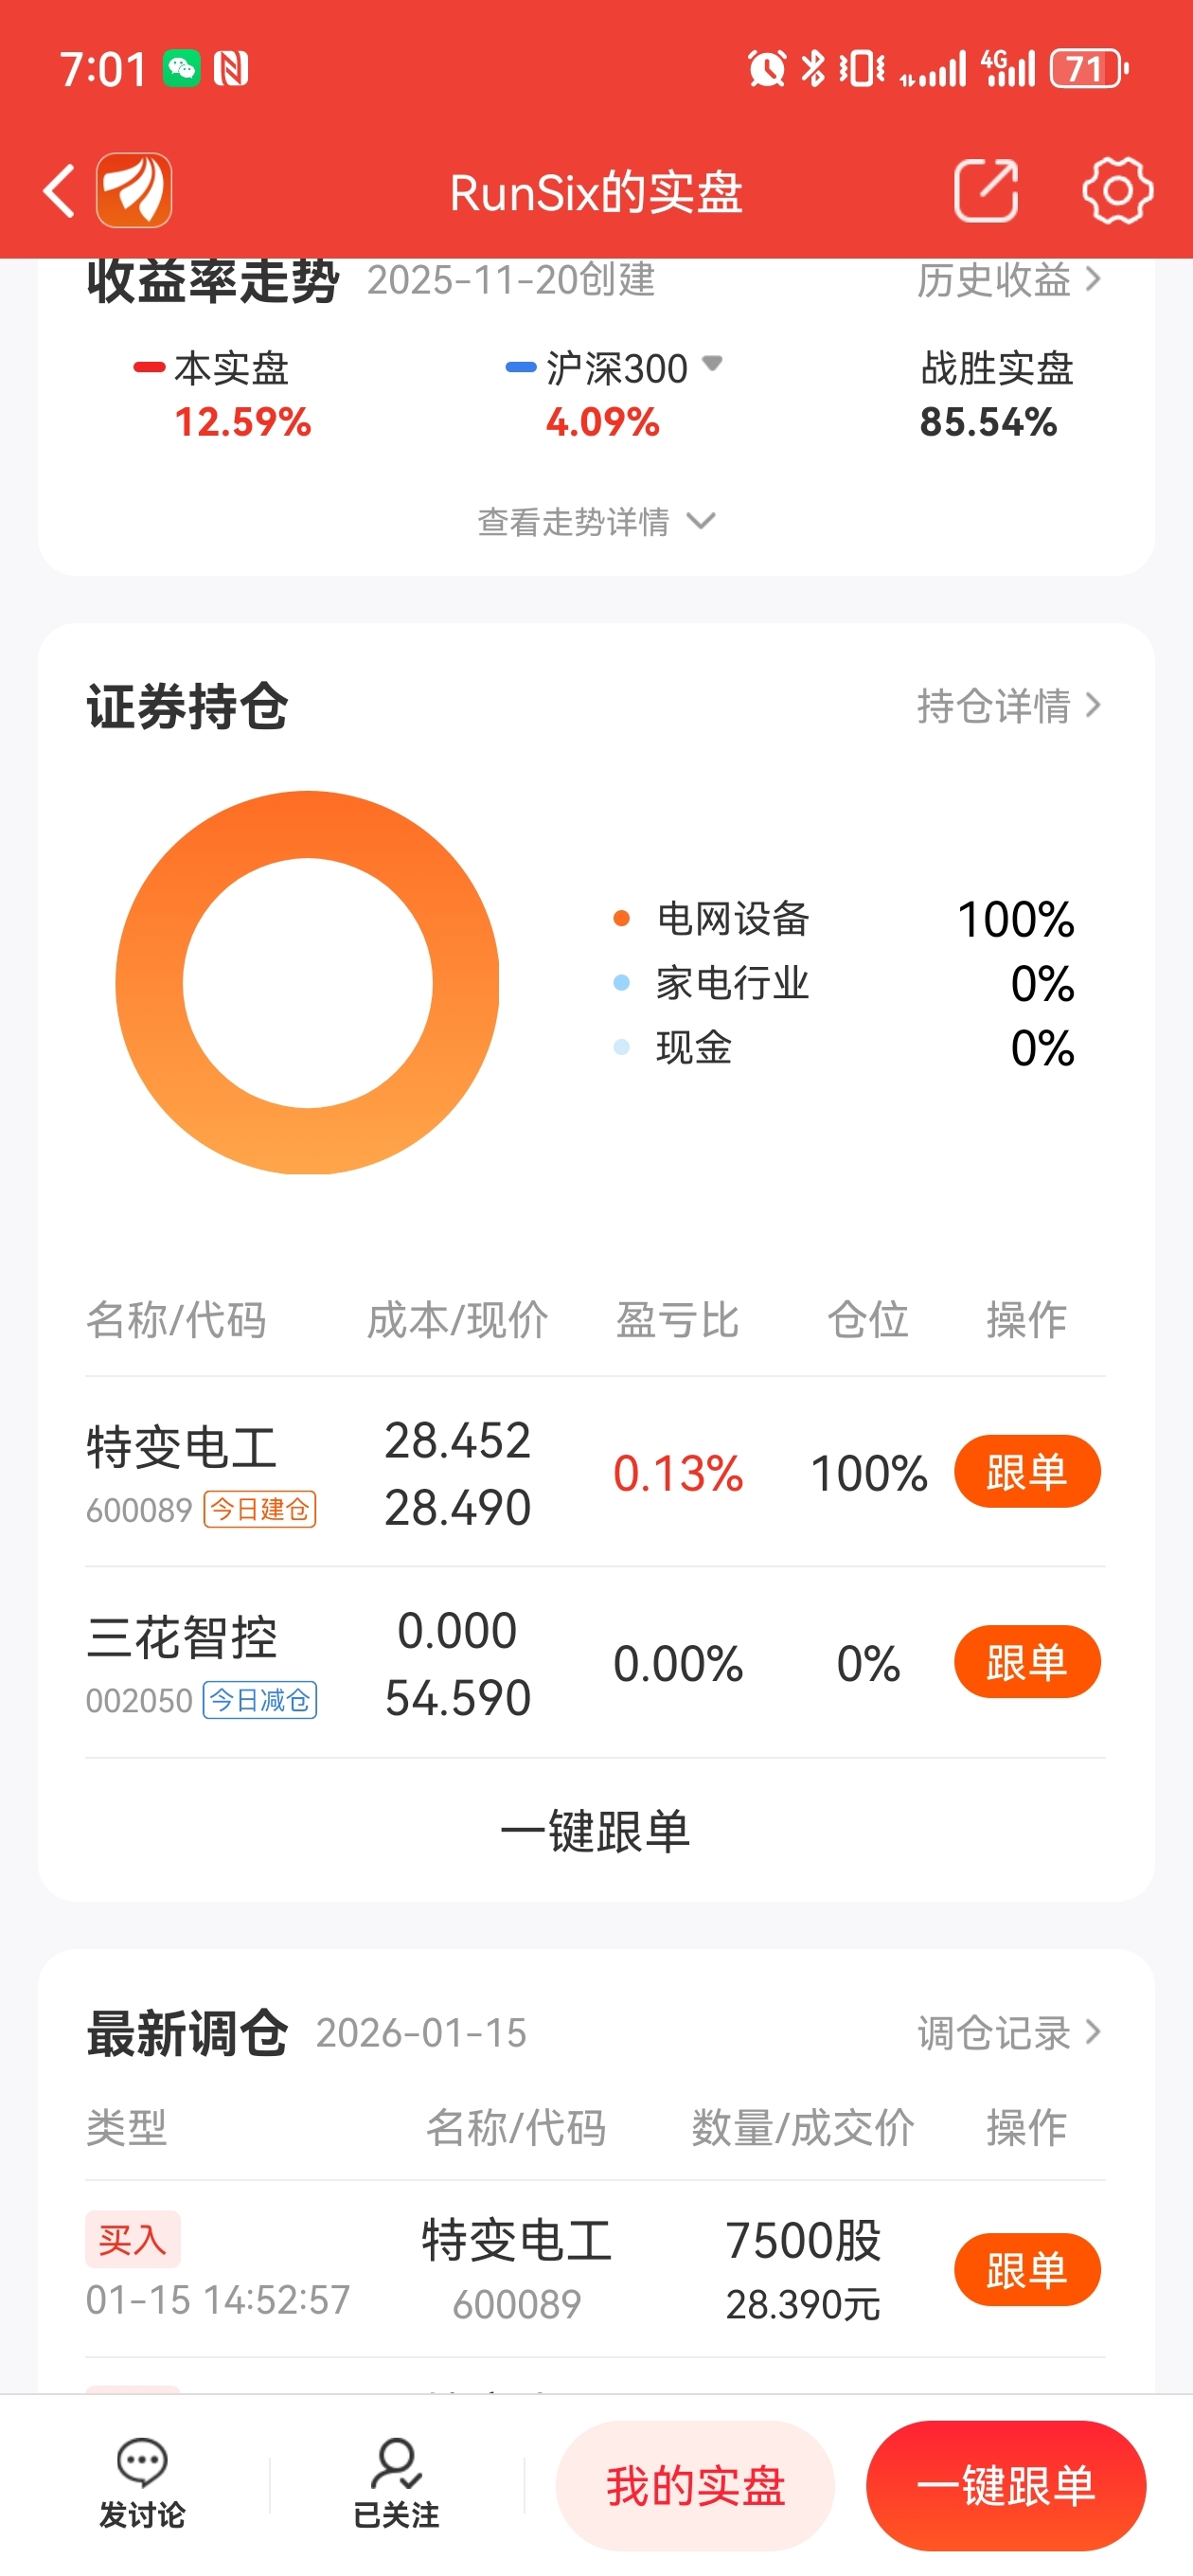Tap the red 一键跟单 bottom button
Screen dimensions: 1193x2576
[1006, 2485]
